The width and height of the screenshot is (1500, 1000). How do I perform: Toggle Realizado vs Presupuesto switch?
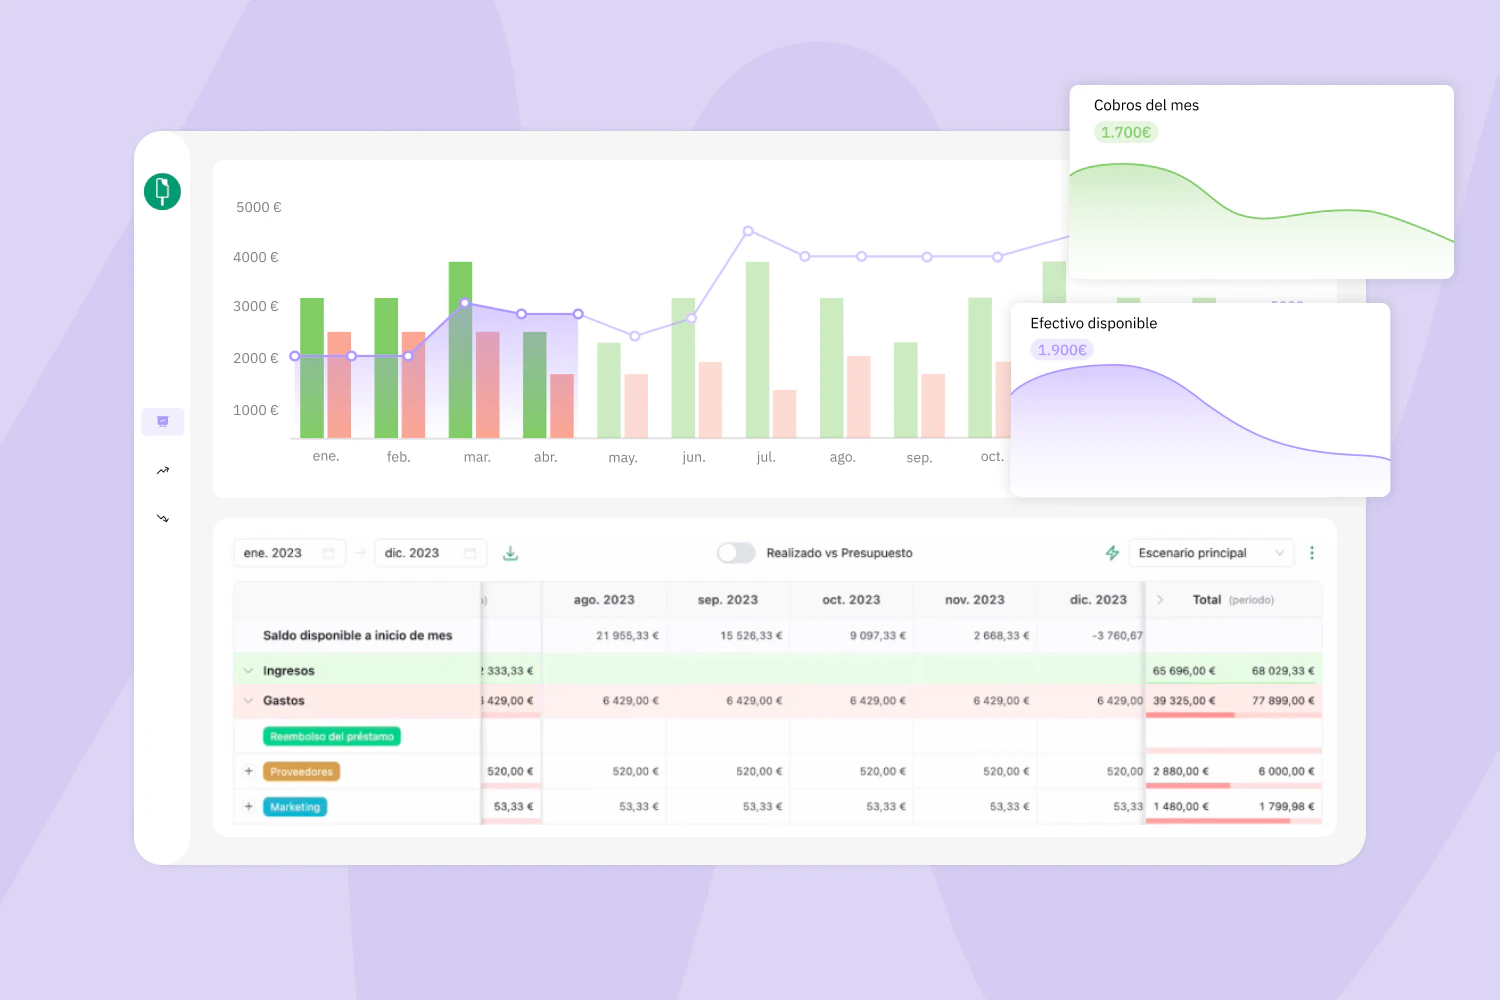click(736, 553)
